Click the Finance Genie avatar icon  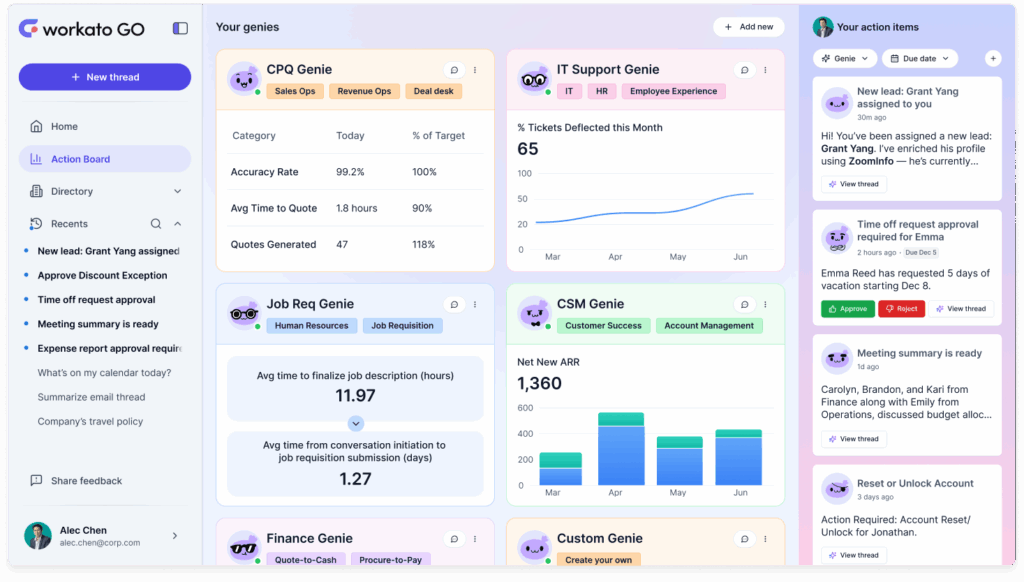[x=243, y=545]
